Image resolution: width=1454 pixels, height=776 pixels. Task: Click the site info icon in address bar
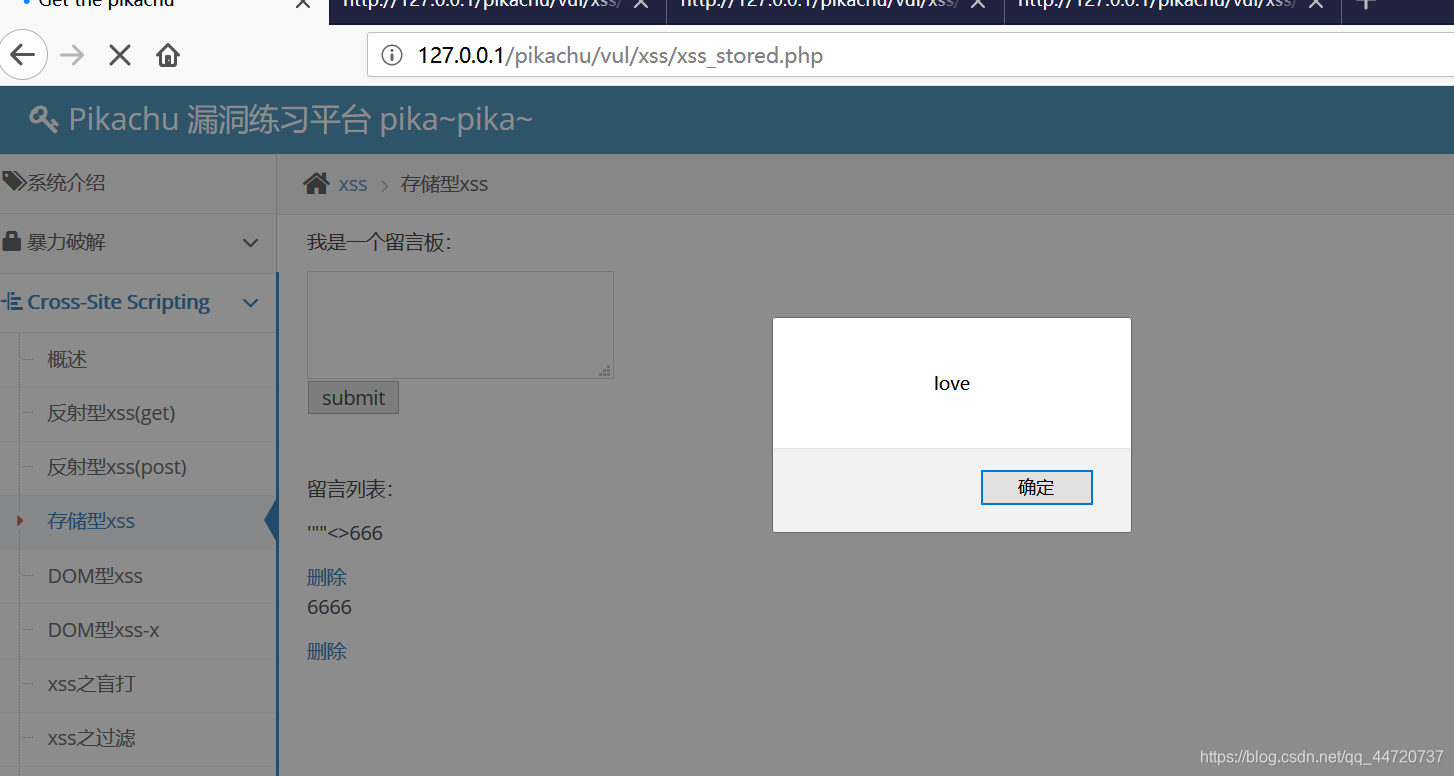(x=393, y=55)
